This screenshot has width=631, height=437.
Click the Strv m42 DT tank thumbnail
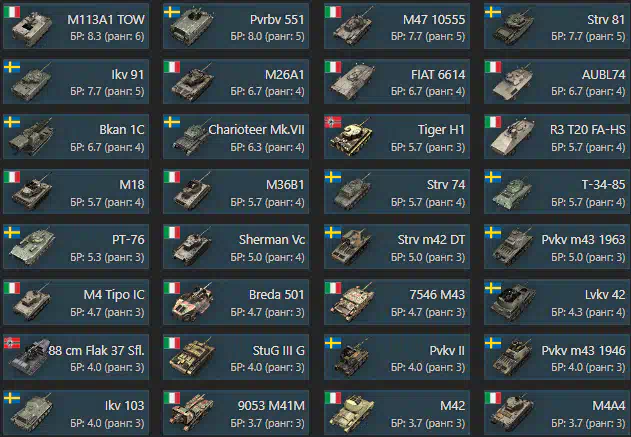[352, 247]
